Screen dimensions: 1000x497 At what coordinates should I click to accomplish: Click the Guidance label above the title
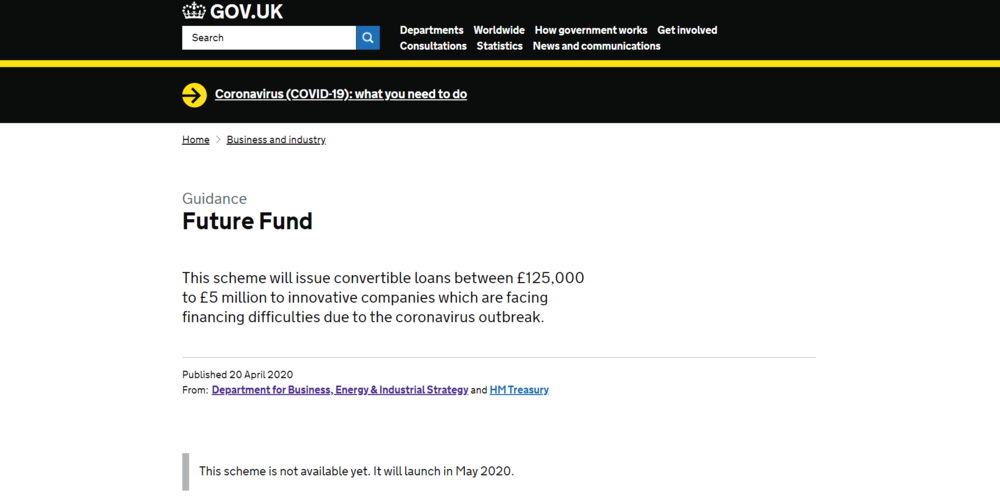click(214, 198)
